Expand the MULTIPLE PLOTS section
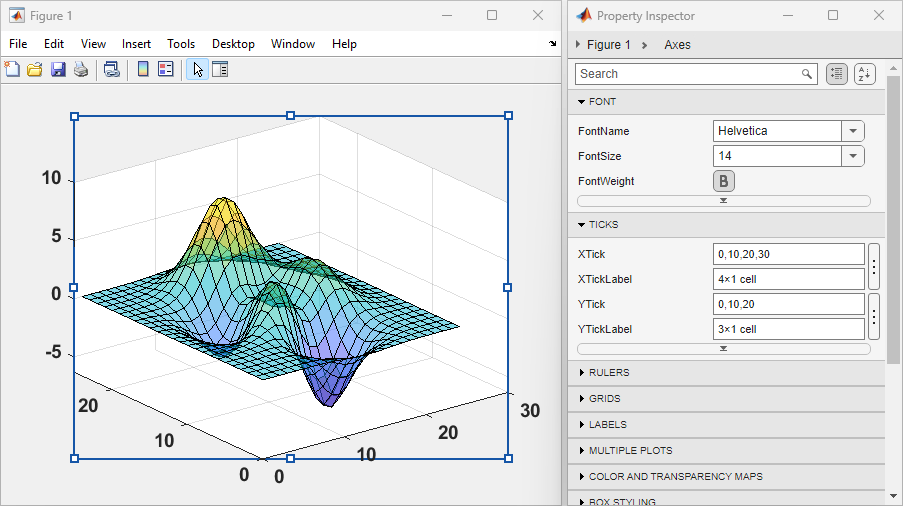 point(582,451)
